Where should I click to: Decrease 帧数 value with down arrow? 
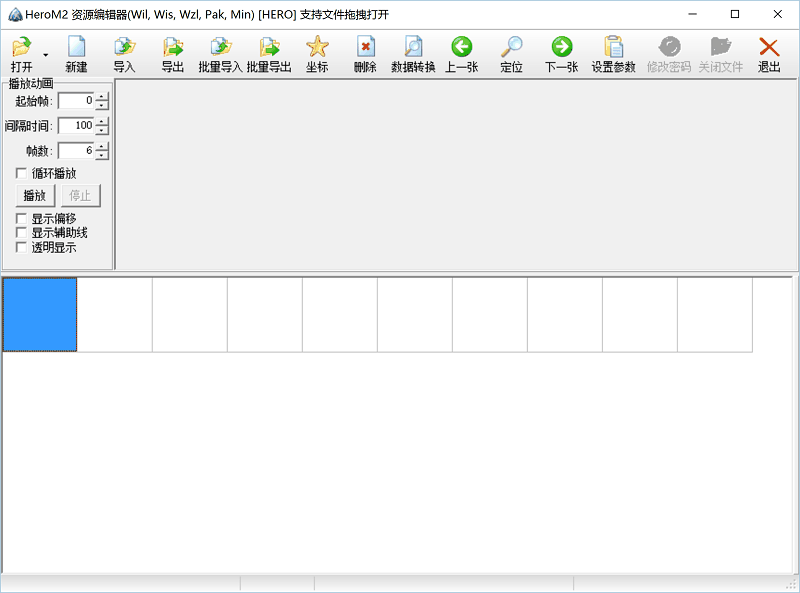tap(102, 155)
